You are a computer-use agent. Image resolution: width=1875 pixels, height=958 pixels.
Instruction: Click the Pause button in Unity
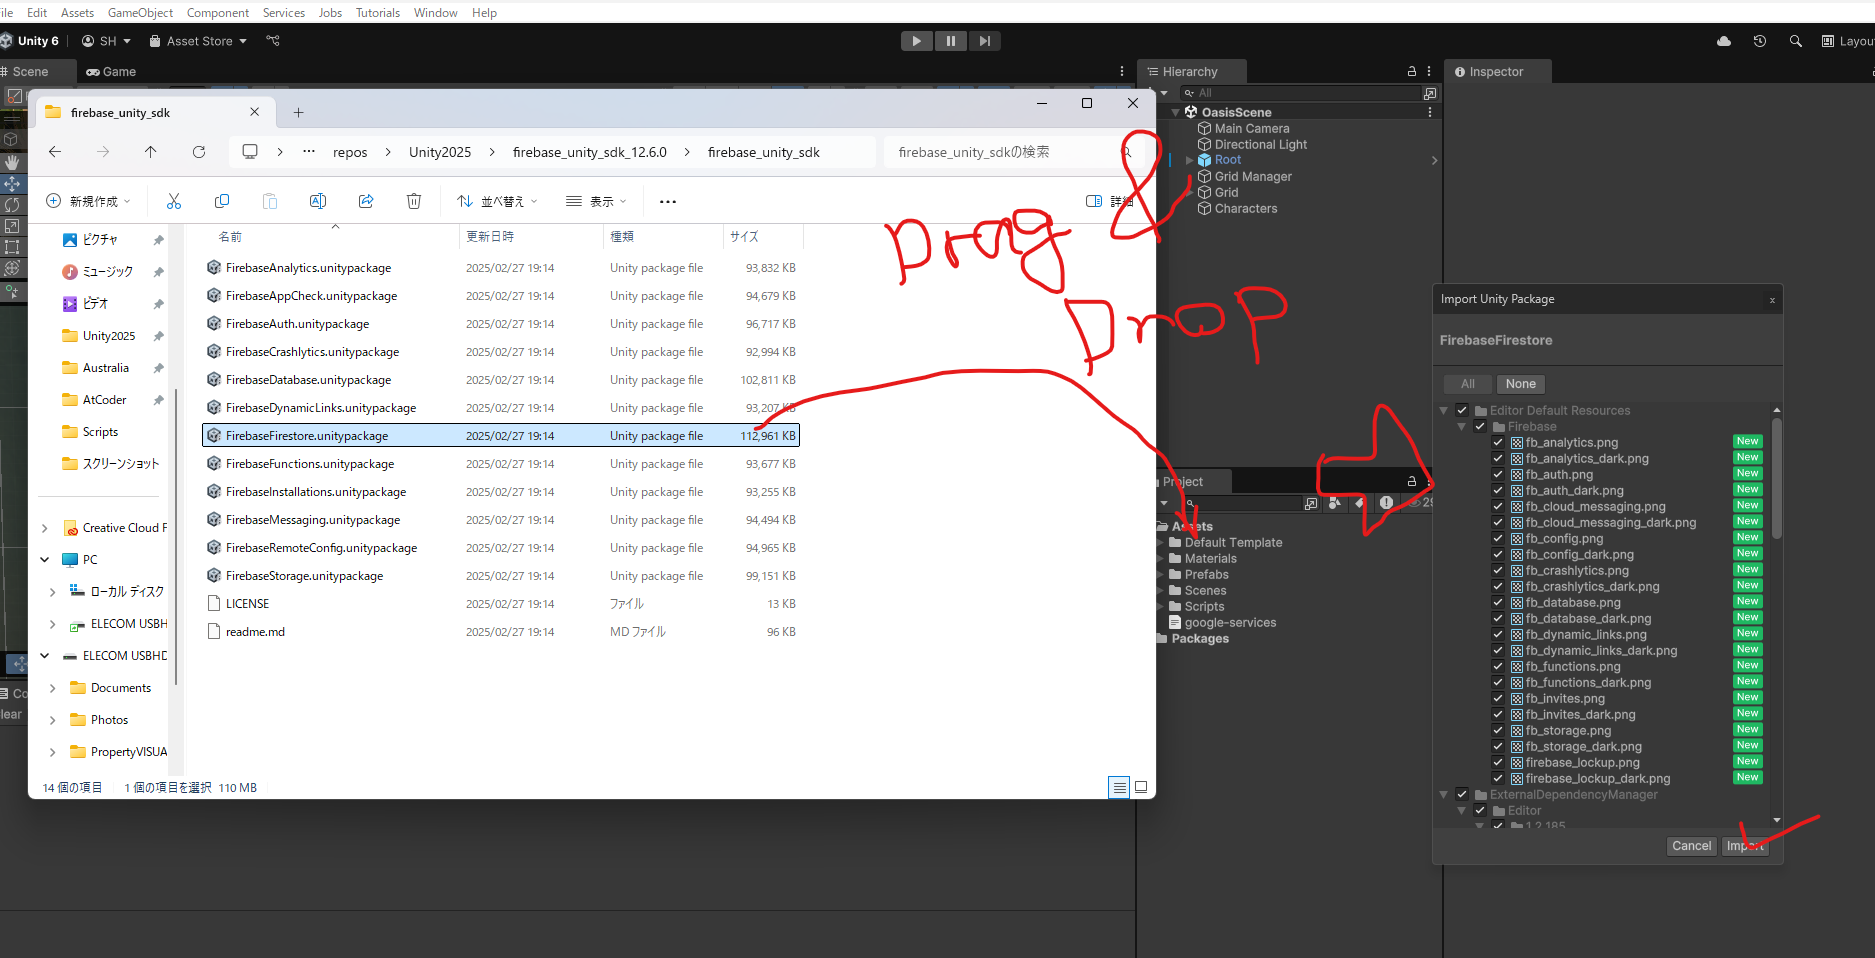click(x=950, y=40)
